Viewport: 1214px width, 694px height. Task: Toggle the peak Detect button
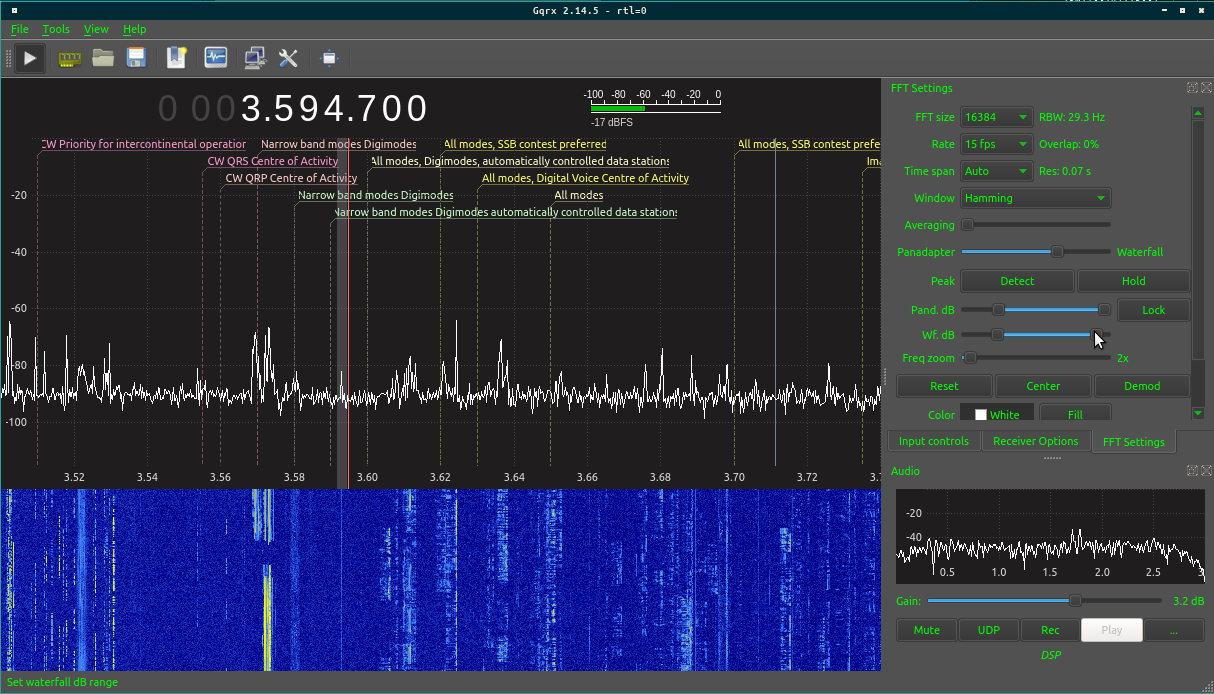[x=1017, y=281]
